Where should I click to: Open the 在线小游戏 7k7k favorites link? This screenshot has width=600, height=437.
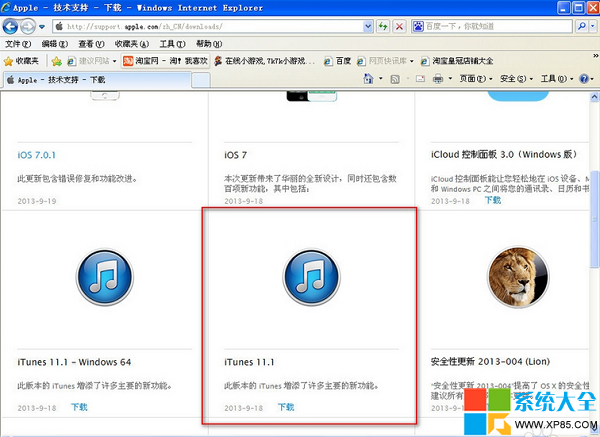coord(265,61)
